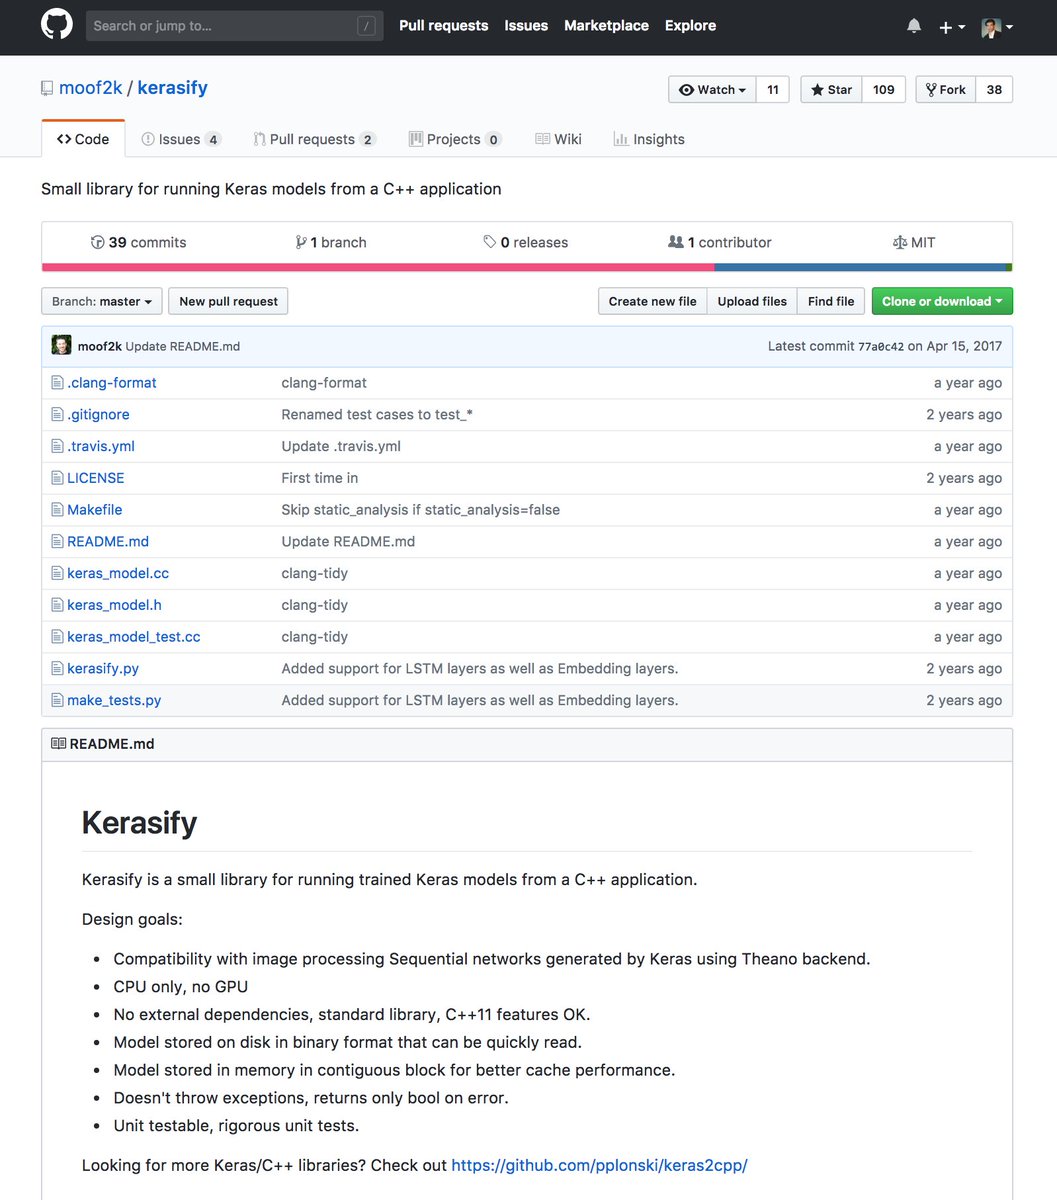Open 'Renamed test cases to test_*' commit

click(377, 414)
